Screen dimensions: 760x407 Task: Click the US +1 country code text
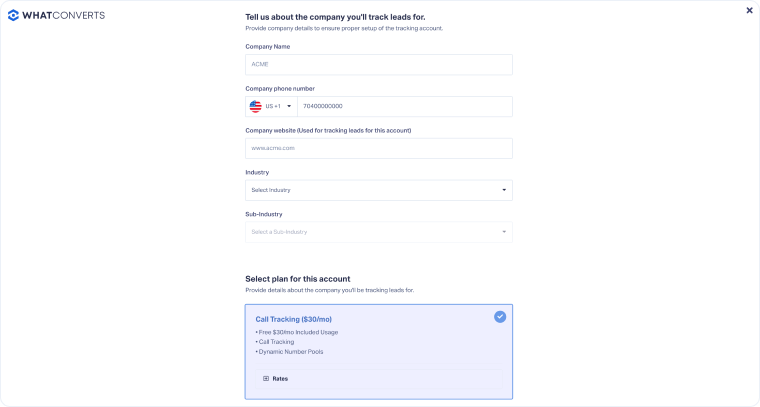[273, 106]
